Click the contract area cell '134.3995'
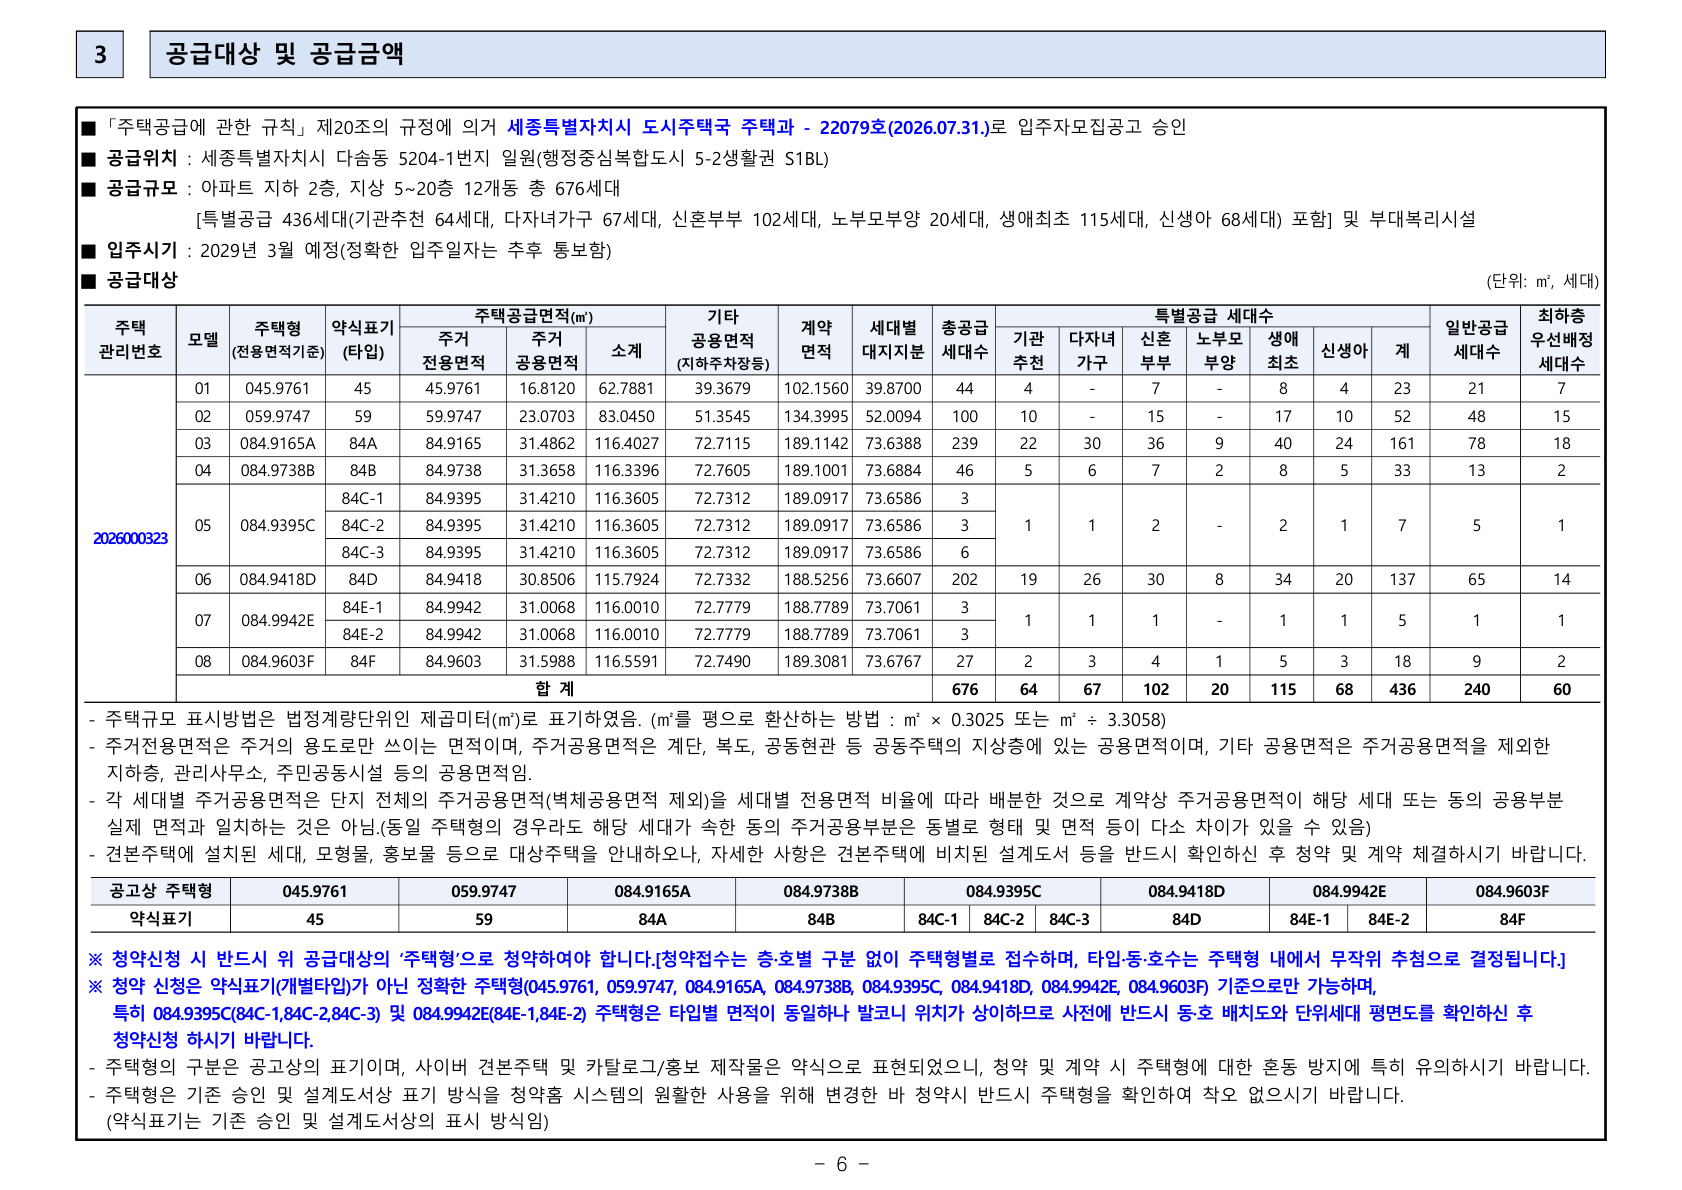The height and width of the screenshot is (1190, 1682). [x=816, y=416]
